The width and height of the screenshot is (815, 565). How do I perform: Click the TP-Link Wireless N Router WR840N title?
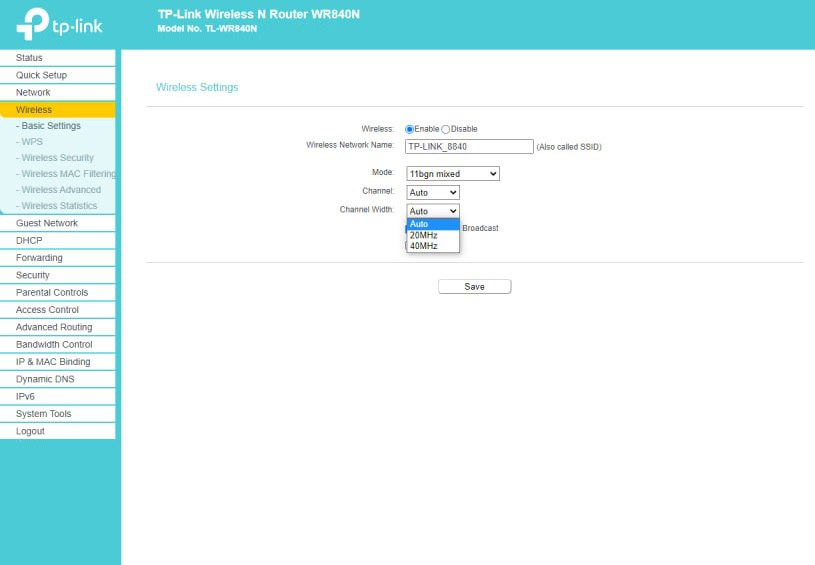(x=258, y=14)
